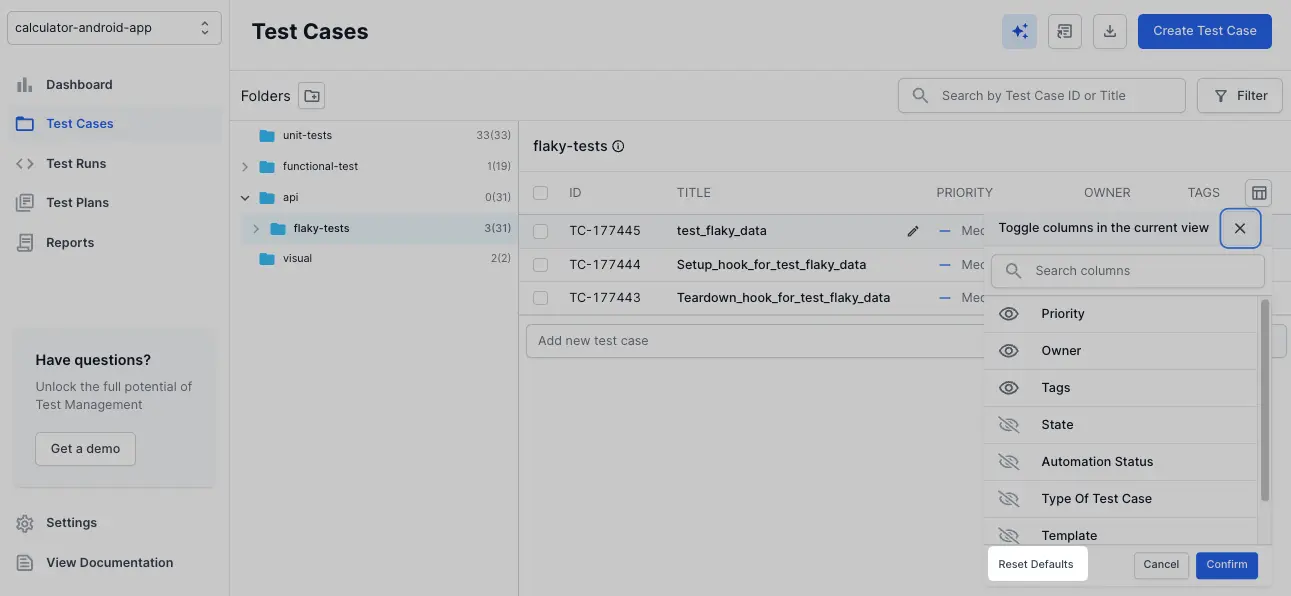Go to Reports in sidebar
Viewport: 1291px width, 596px height.
coord(70,242)
